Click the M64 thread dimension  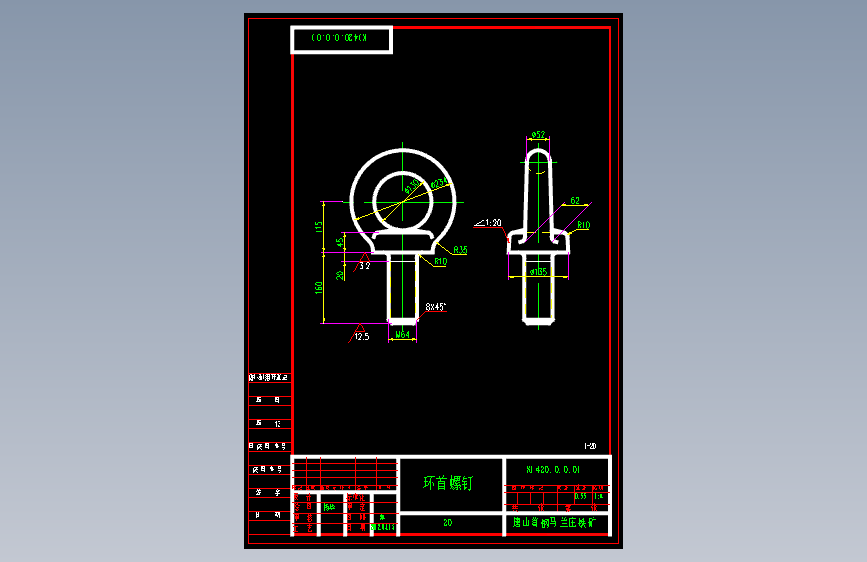tap(403, 335)
